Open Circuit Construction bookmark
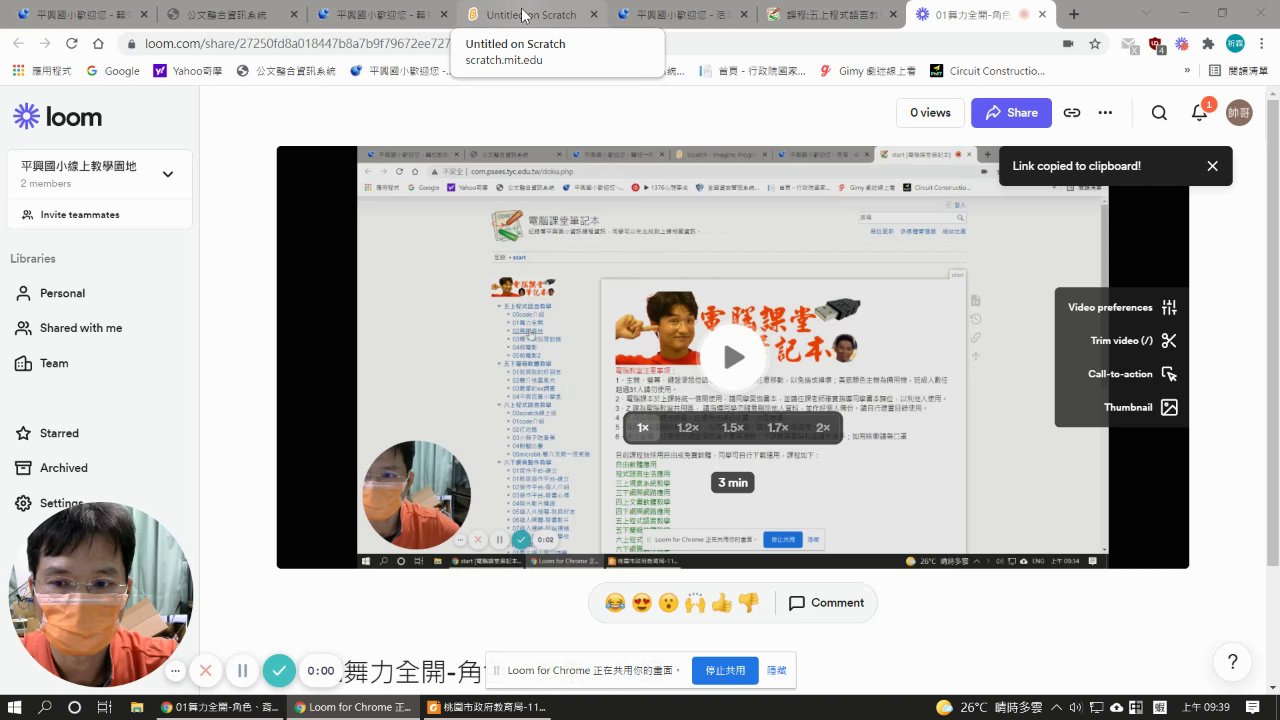This screenshot has height=720, width=1280. pos(987,71)
